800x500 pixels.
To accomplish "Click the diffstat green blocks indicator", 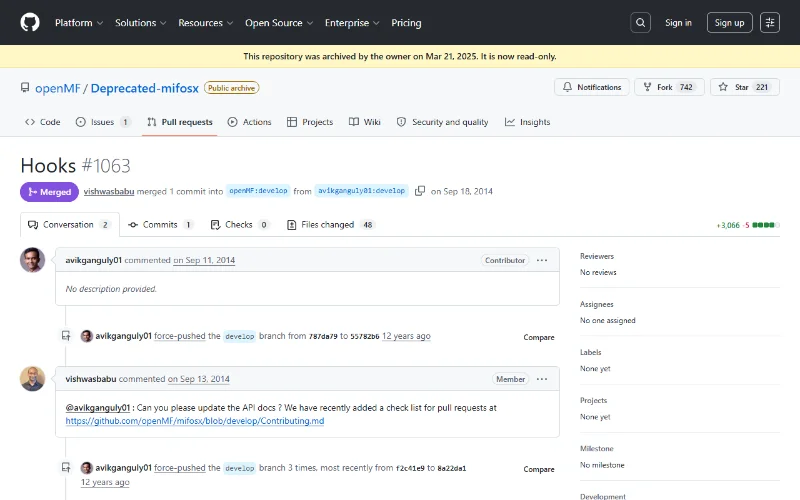I will point(766,225).
